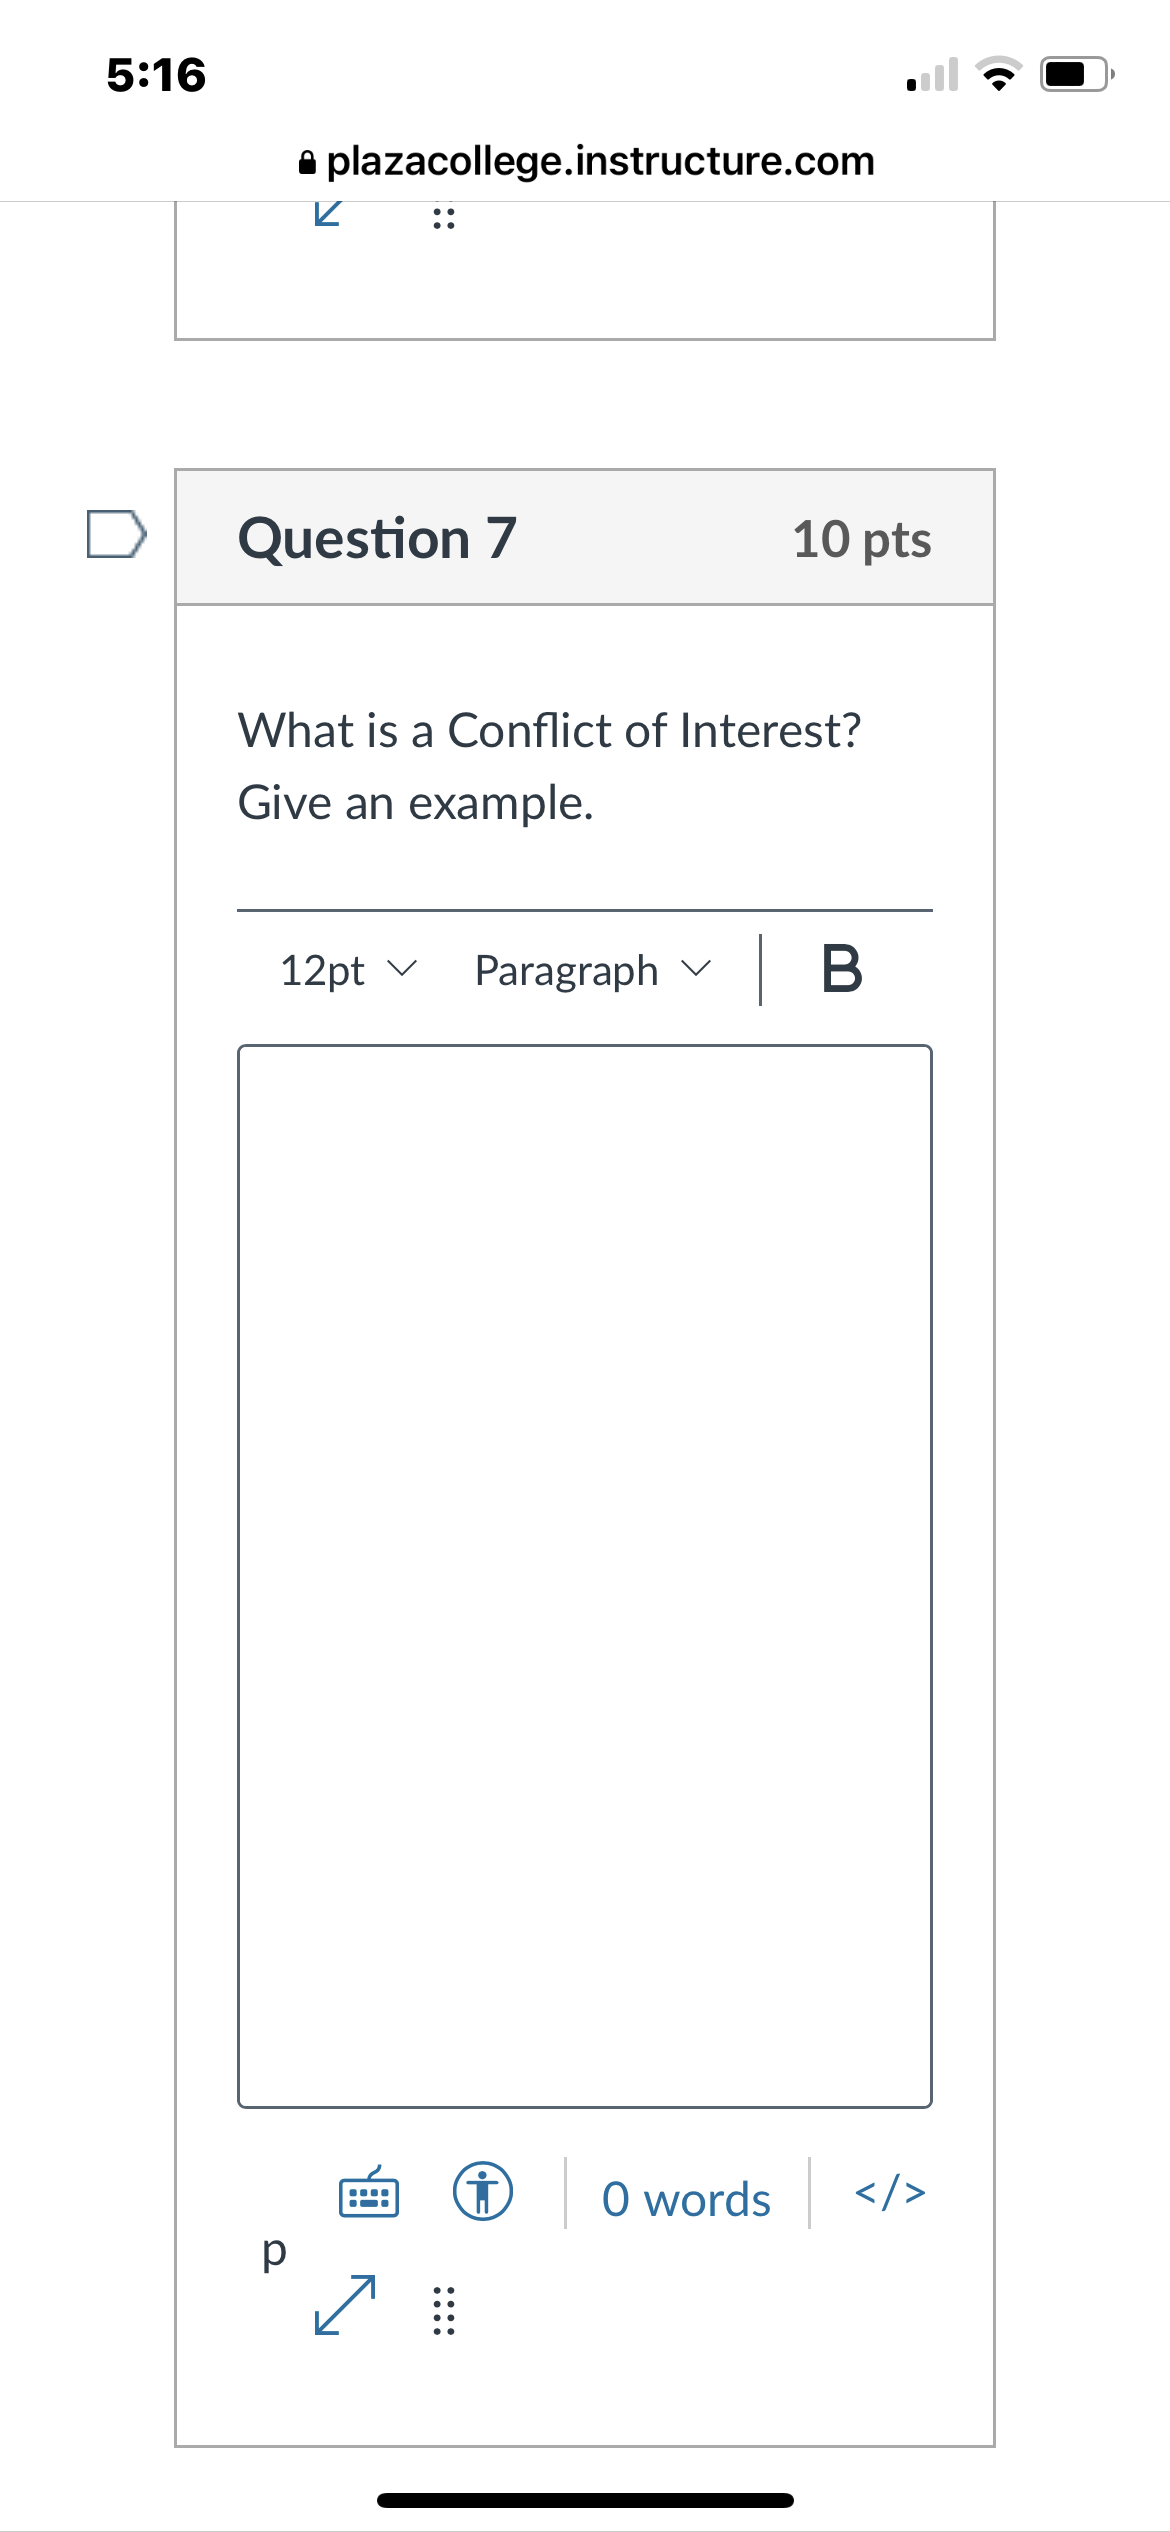Open the Paragraph style dropdown
Viewport: 1170px width, 2532px height.
pos(592,970)
